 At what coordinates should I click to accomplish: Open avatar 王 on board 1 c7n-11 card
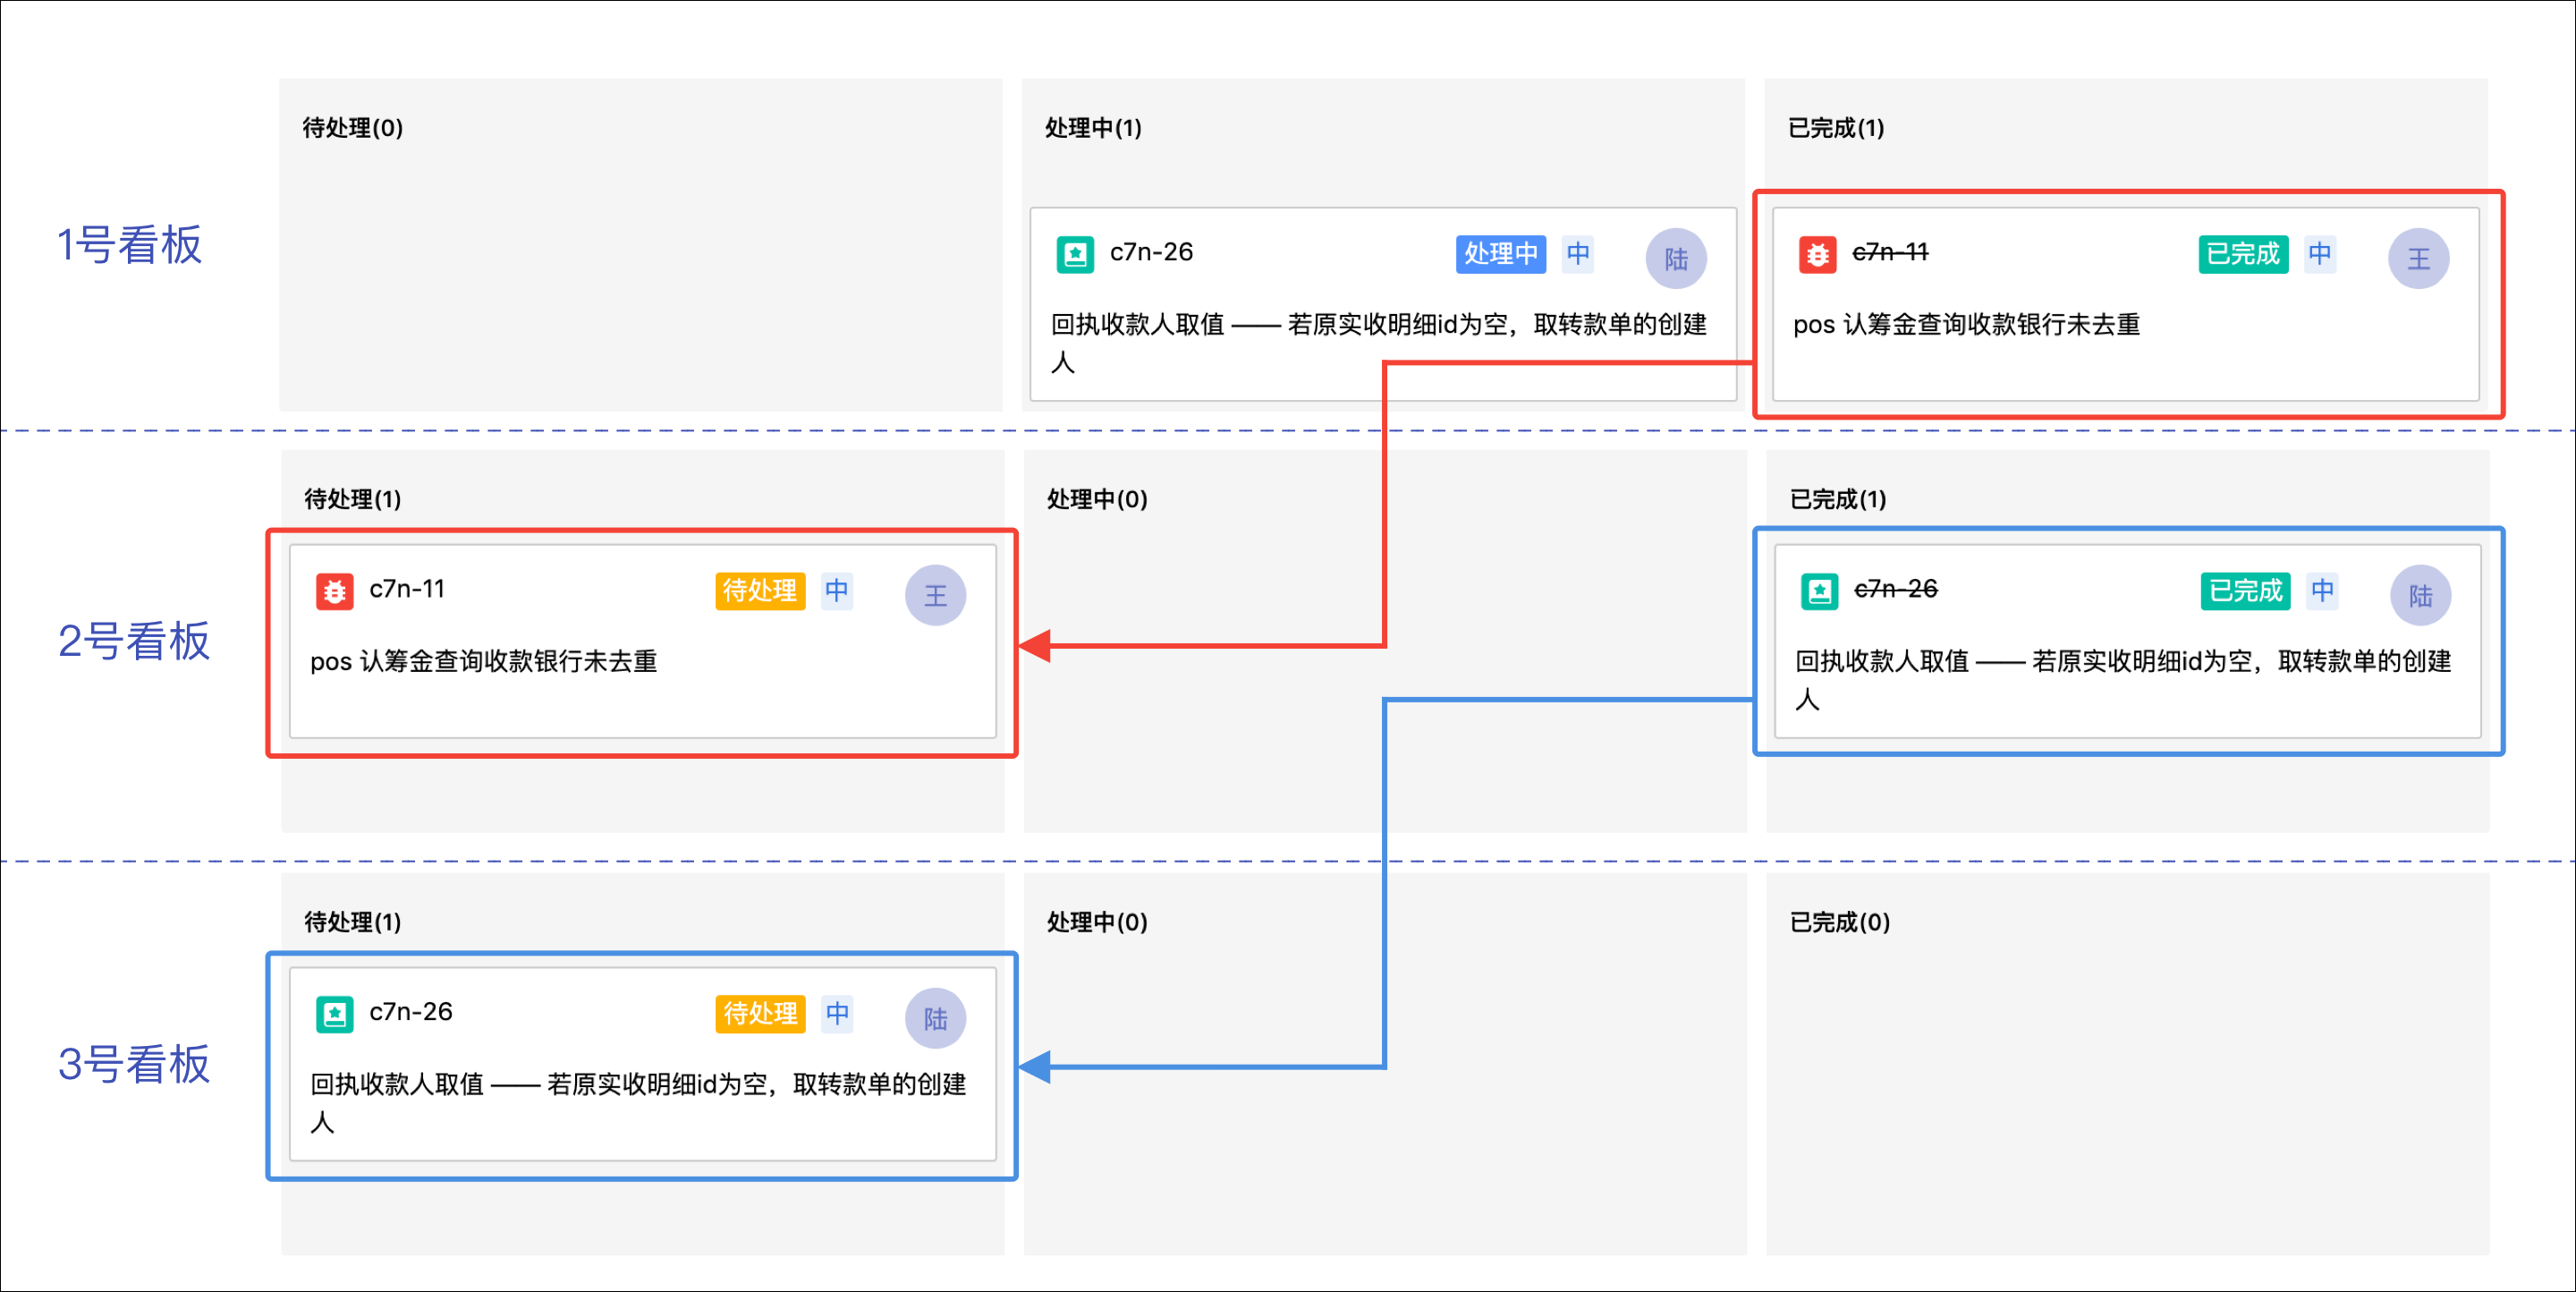(x=2418, y=259)
